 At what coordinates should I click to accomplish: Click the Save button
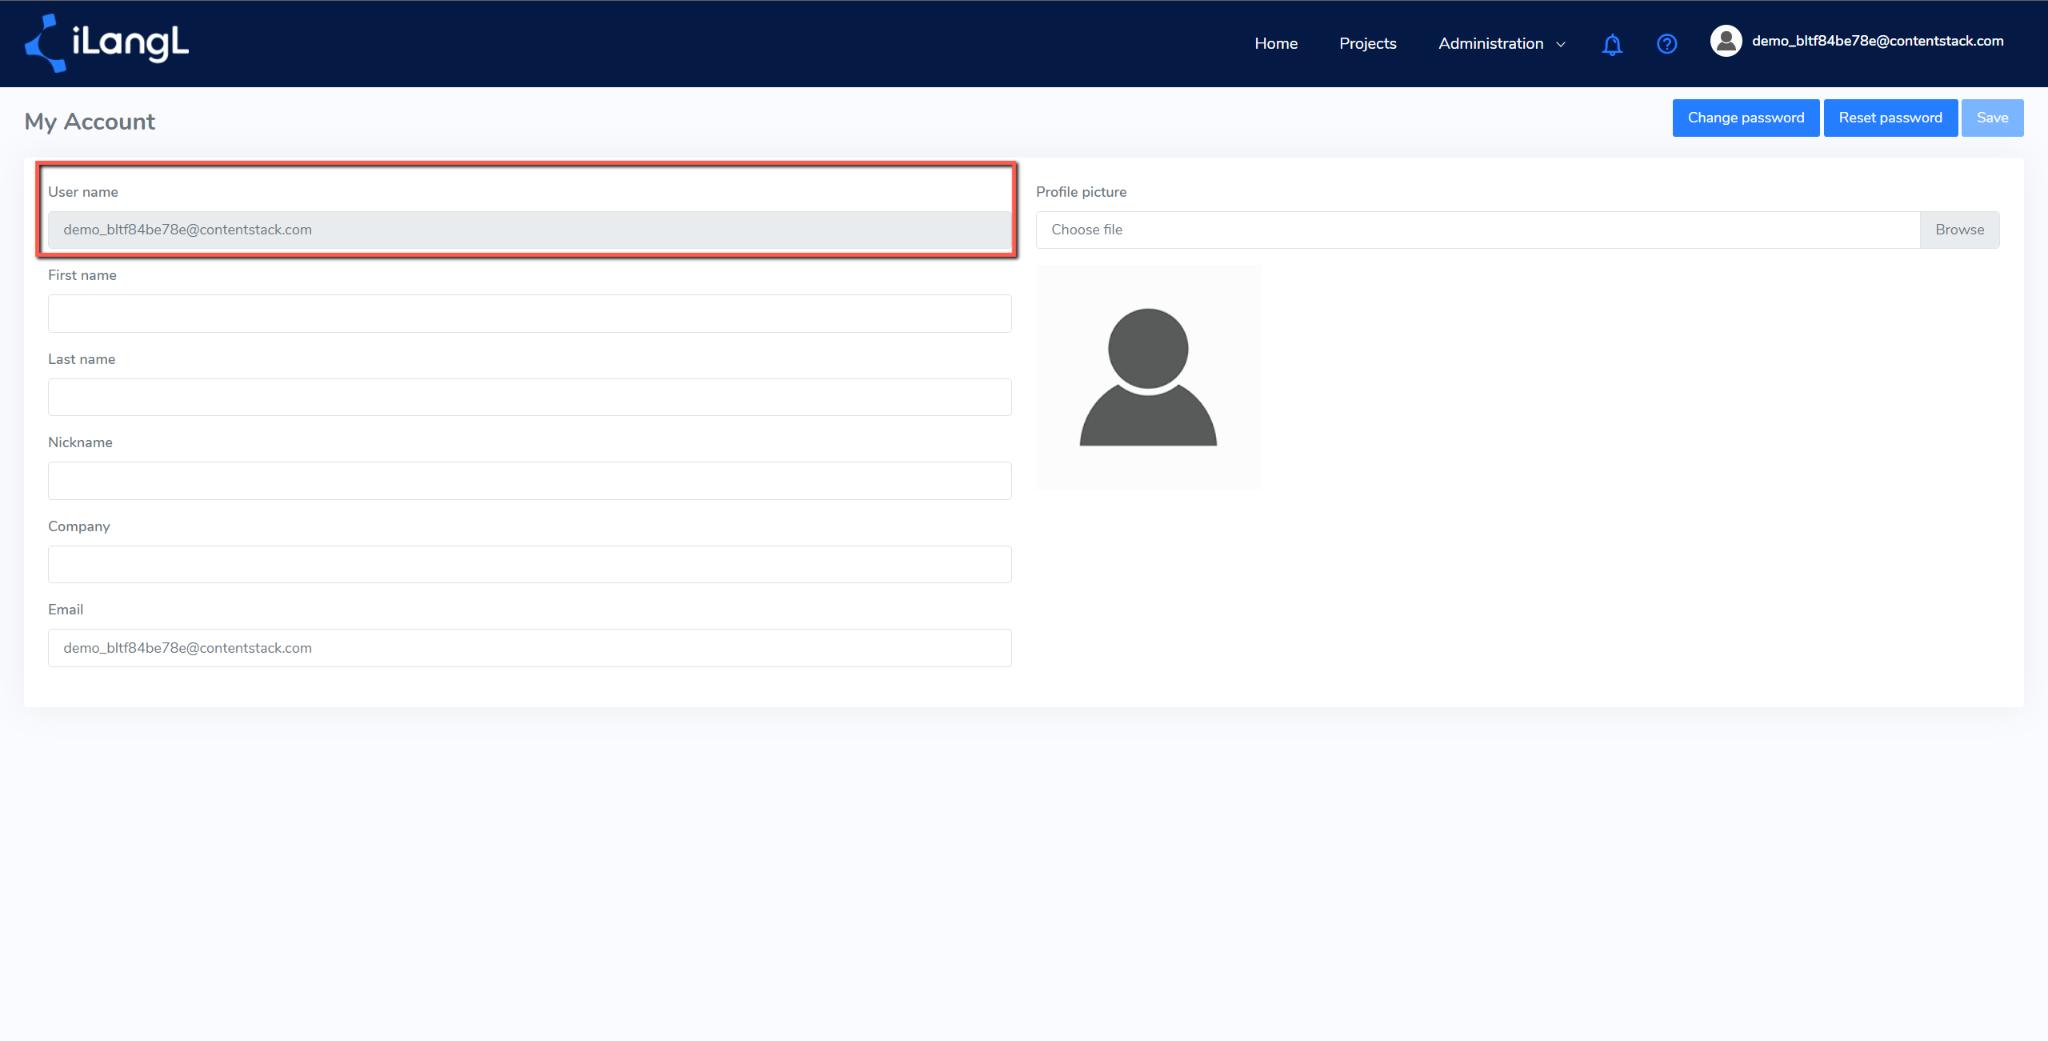click(1992, 118)
